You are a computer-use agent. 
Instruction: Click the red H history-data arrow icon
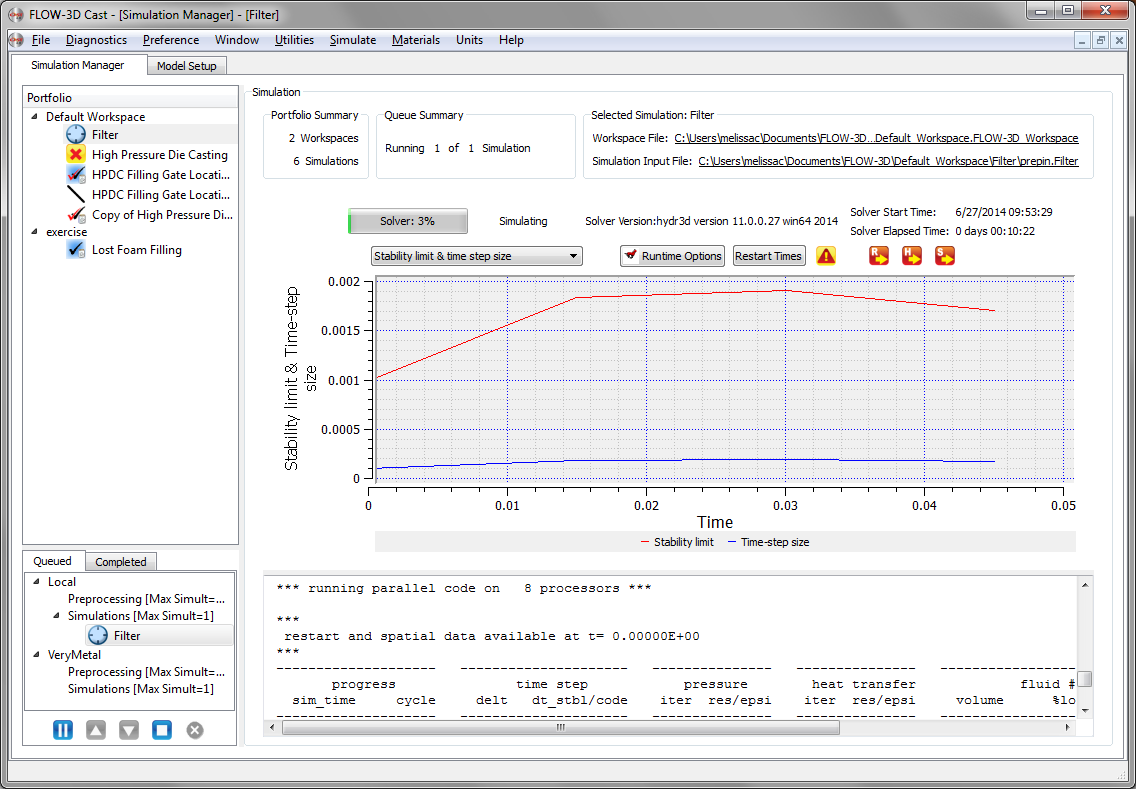[x=911, y=256]
